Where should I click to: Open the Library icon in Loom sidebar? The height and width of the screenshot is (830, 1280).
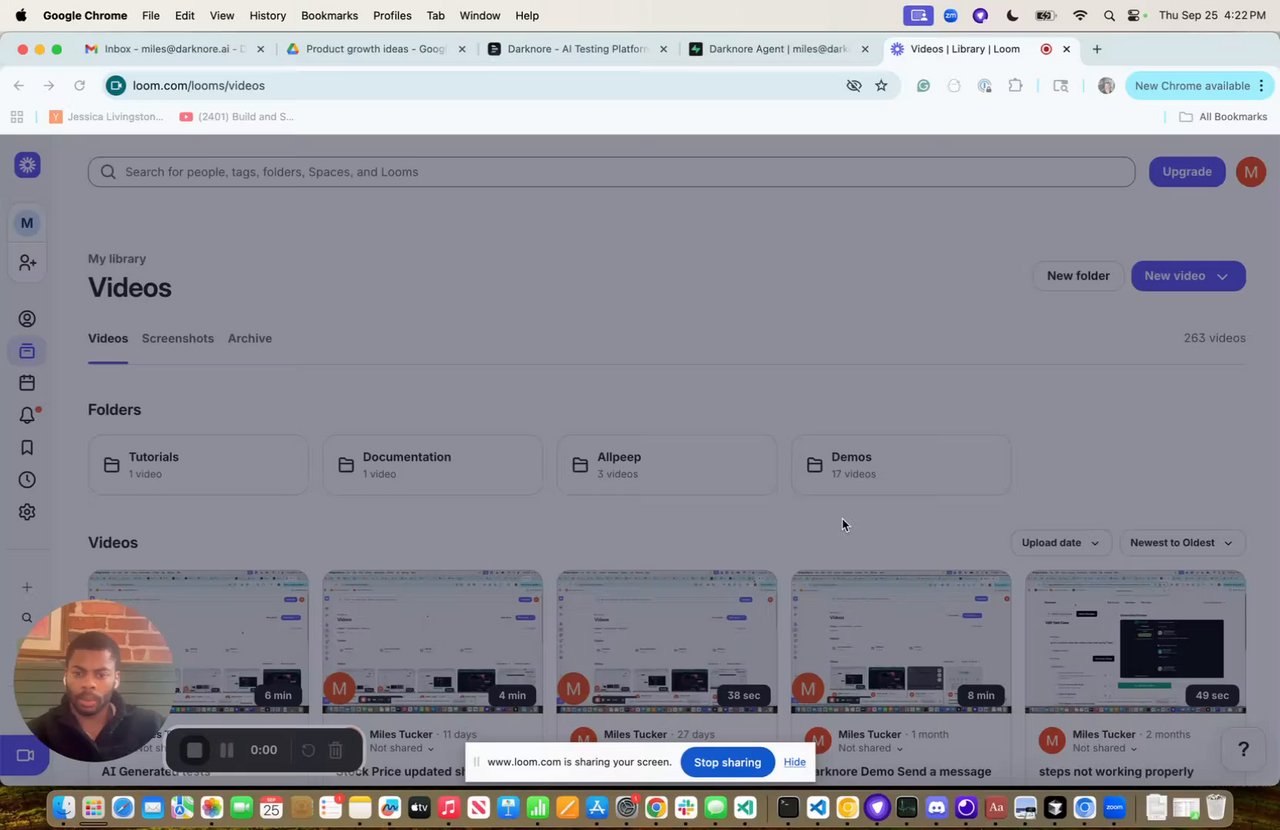tap(27, 351)
